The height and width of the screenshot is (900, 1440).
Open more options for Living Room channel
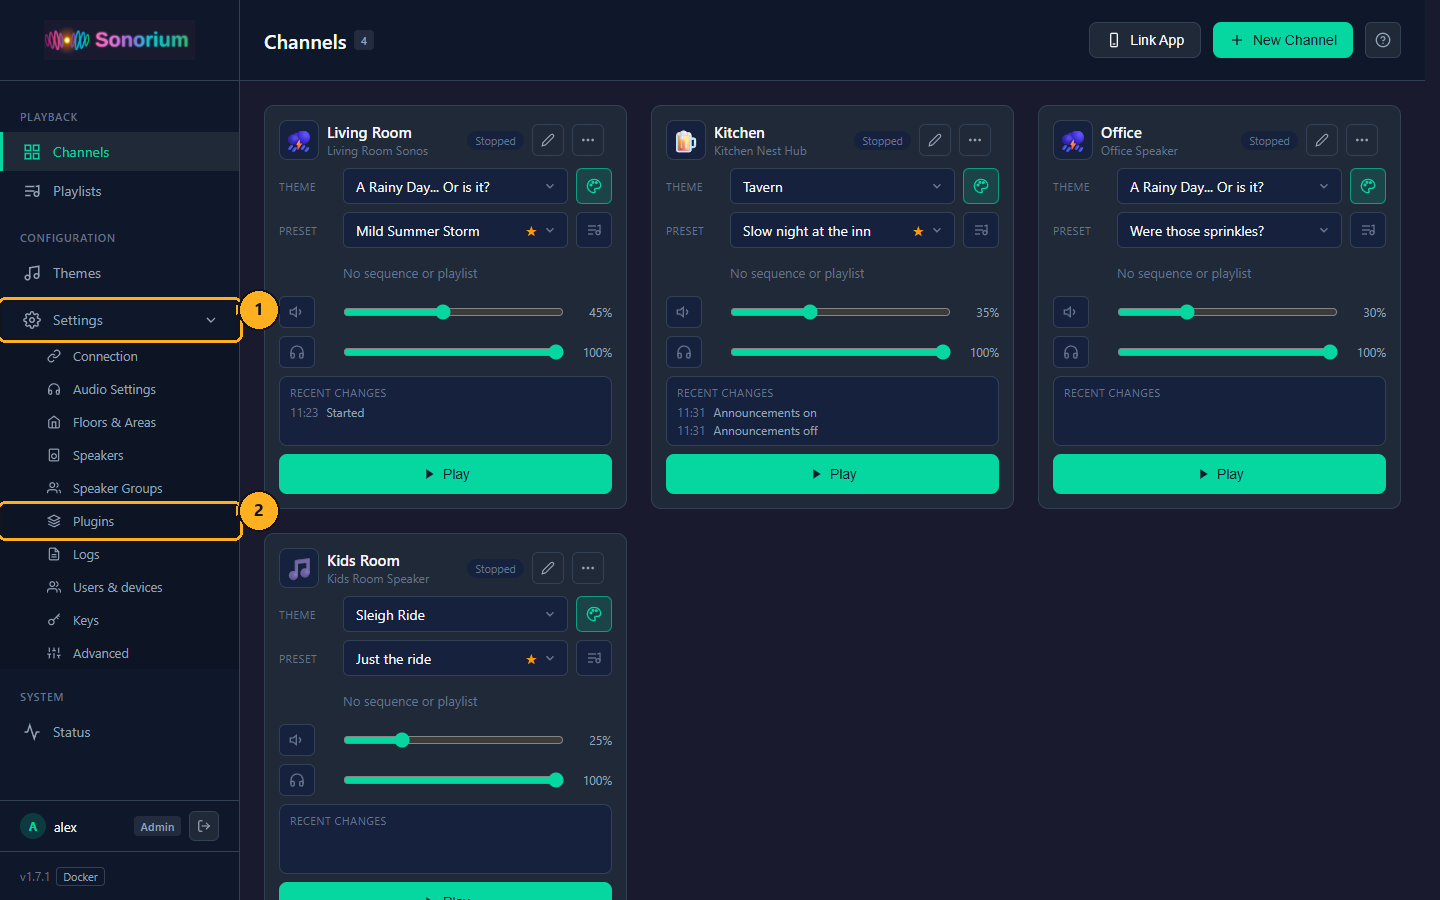point(588,140)
